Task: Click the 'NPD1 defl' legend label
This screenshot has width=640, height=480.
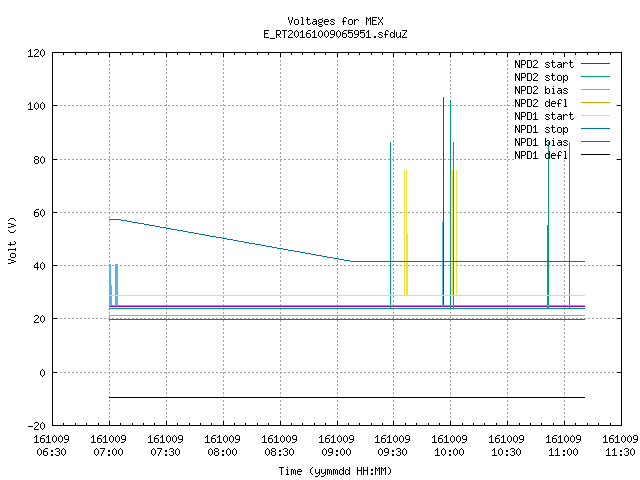Action: click(541, 156)
